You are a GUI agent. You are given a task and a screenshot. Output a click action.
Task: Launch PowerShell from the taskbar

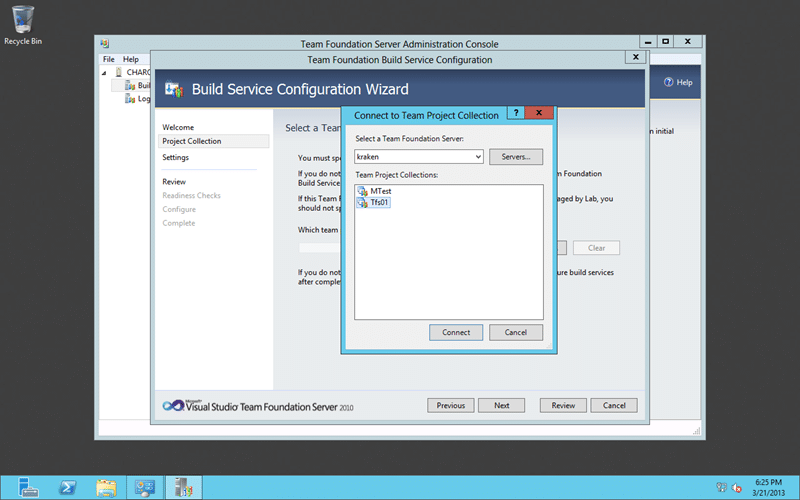tap(67, 488)
